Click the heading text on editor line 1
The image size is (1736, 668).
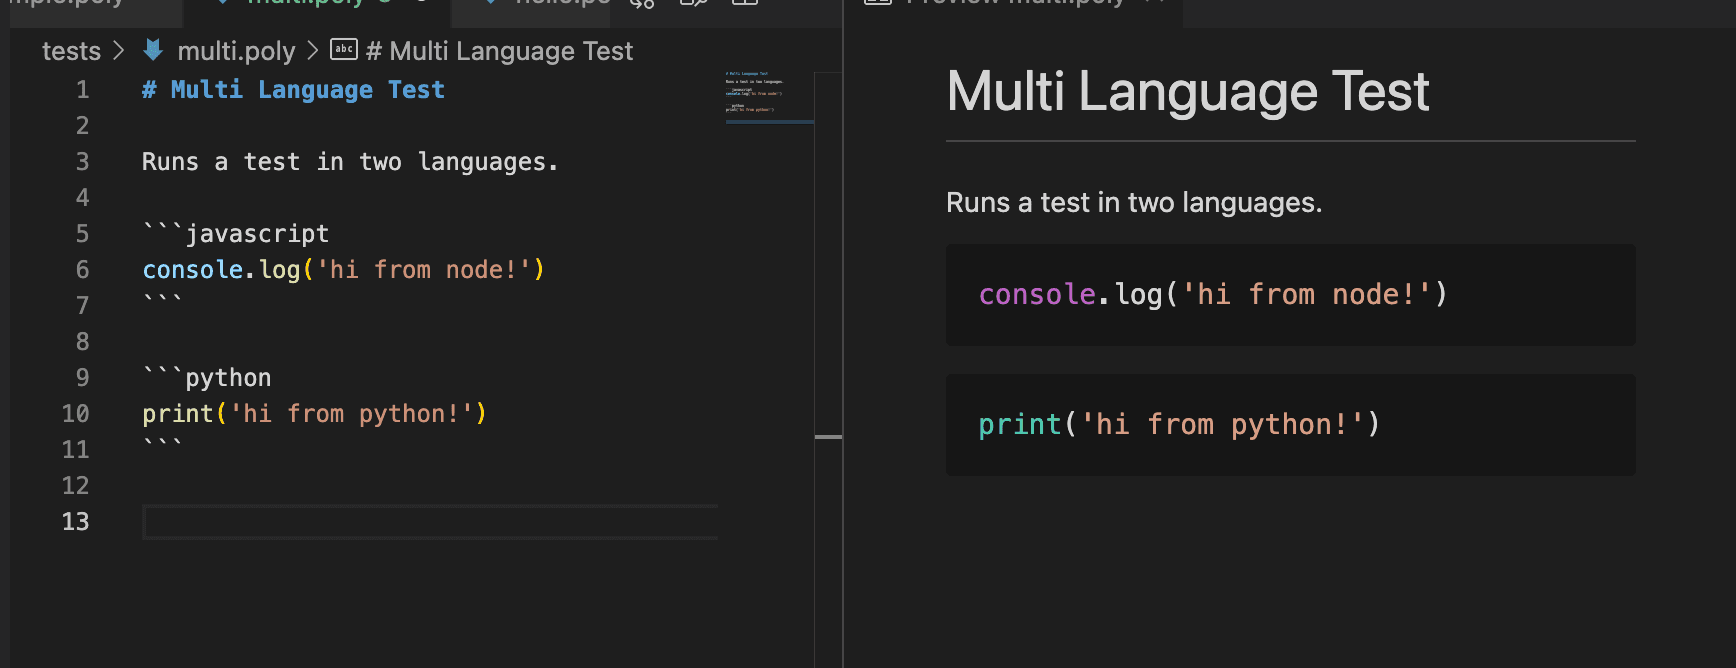click(293, 90)
